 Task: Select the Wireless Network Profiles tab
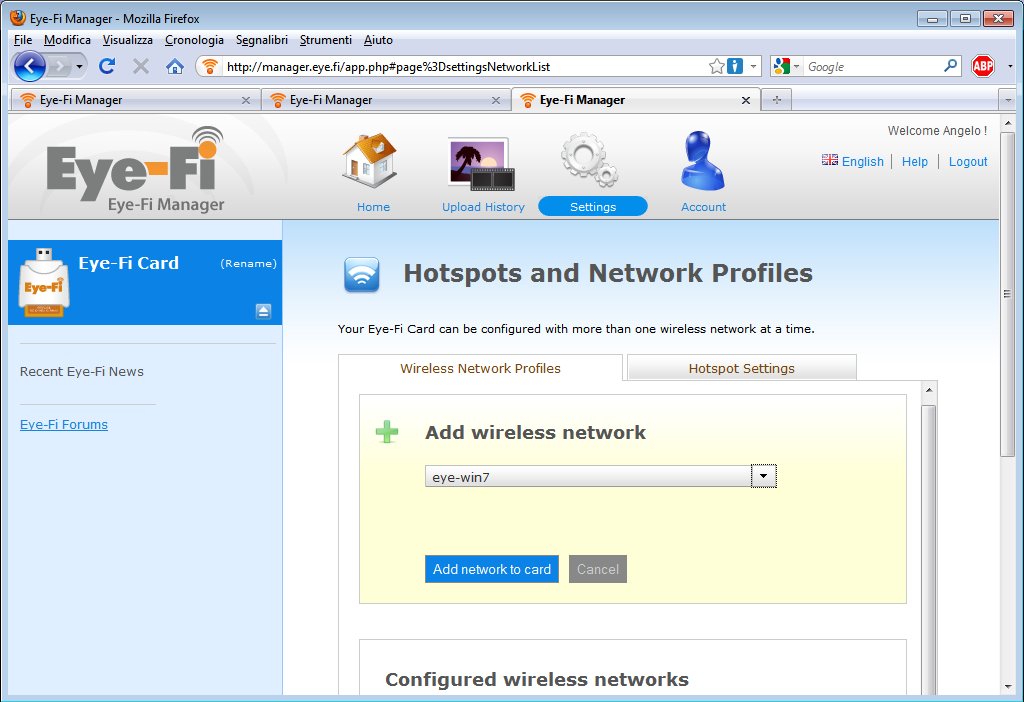[480, 368]
